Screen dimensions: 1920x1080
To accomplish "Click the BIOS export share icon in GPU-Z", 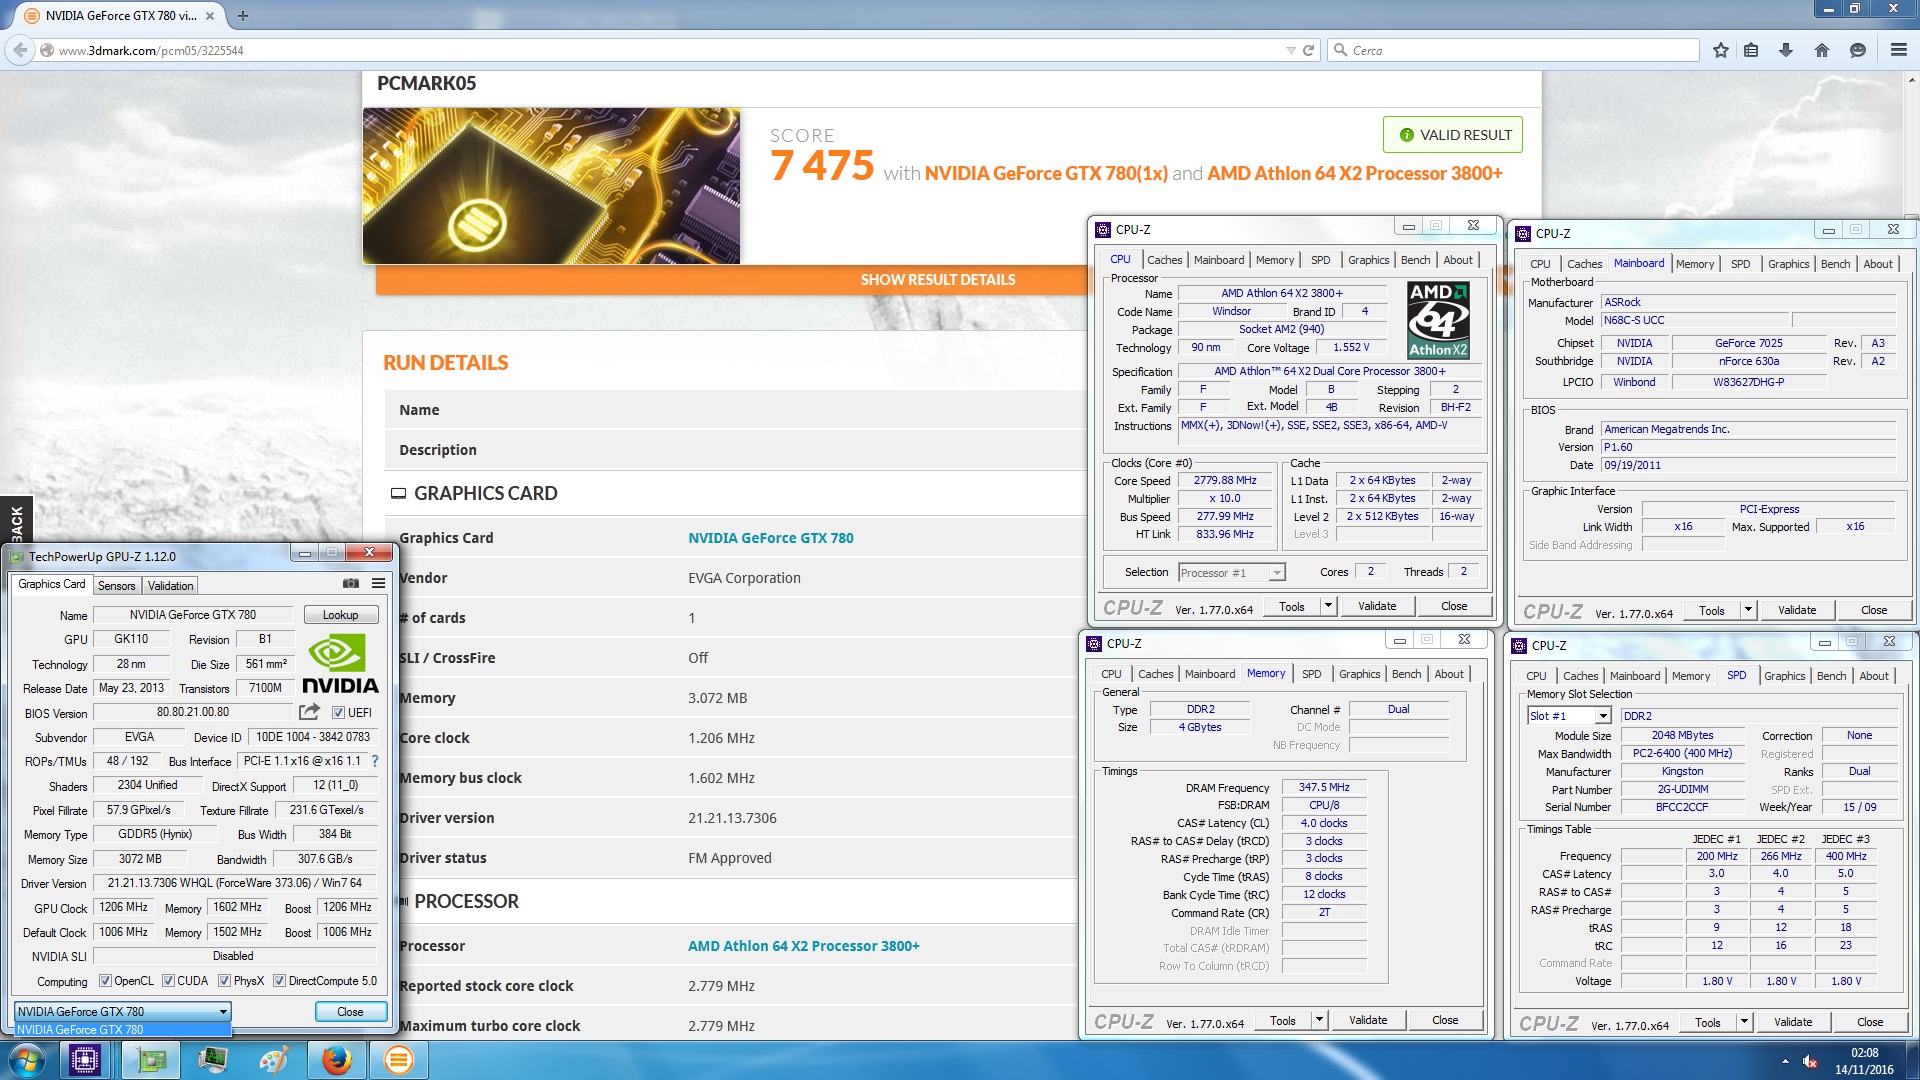I will point(309,712).
